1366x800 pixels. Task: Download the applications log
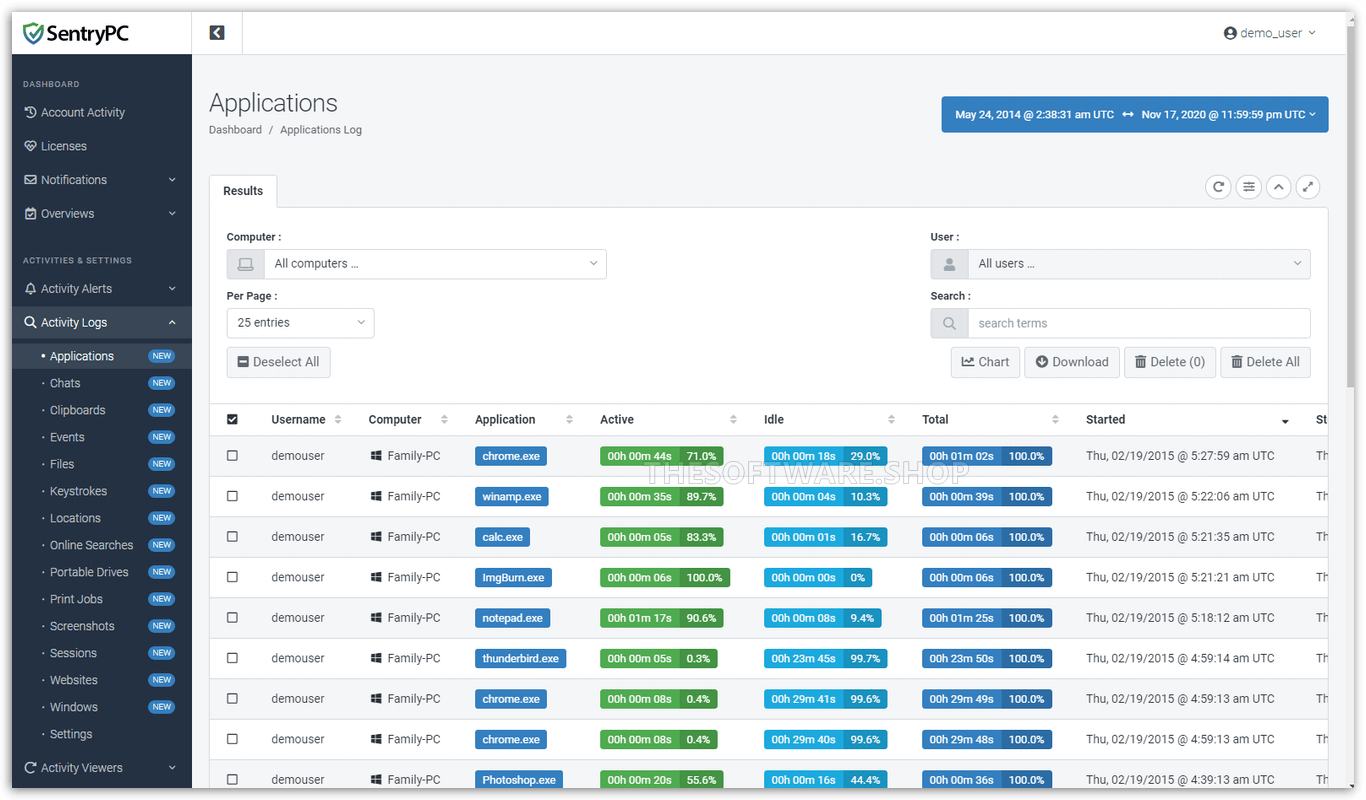[1071, 362]
